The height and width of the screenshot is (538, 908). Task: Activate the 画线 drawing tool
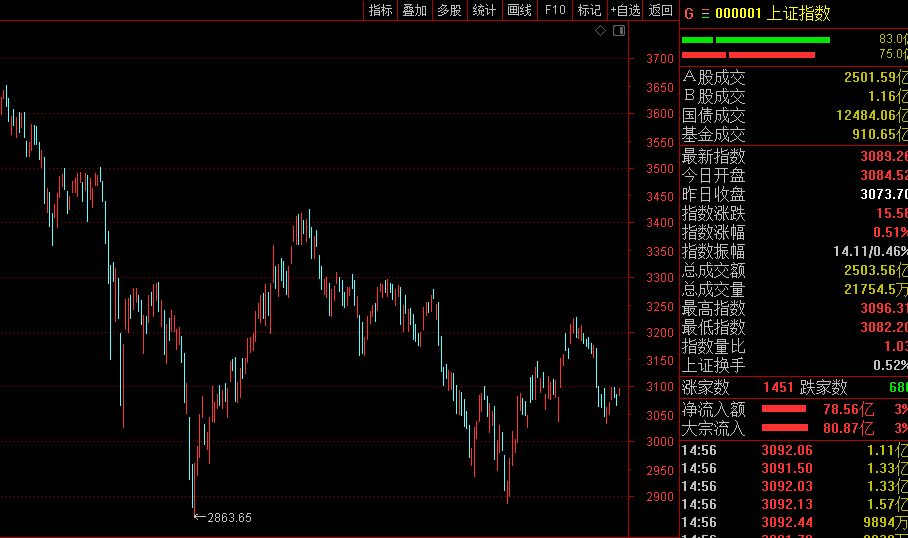[519, 10]
